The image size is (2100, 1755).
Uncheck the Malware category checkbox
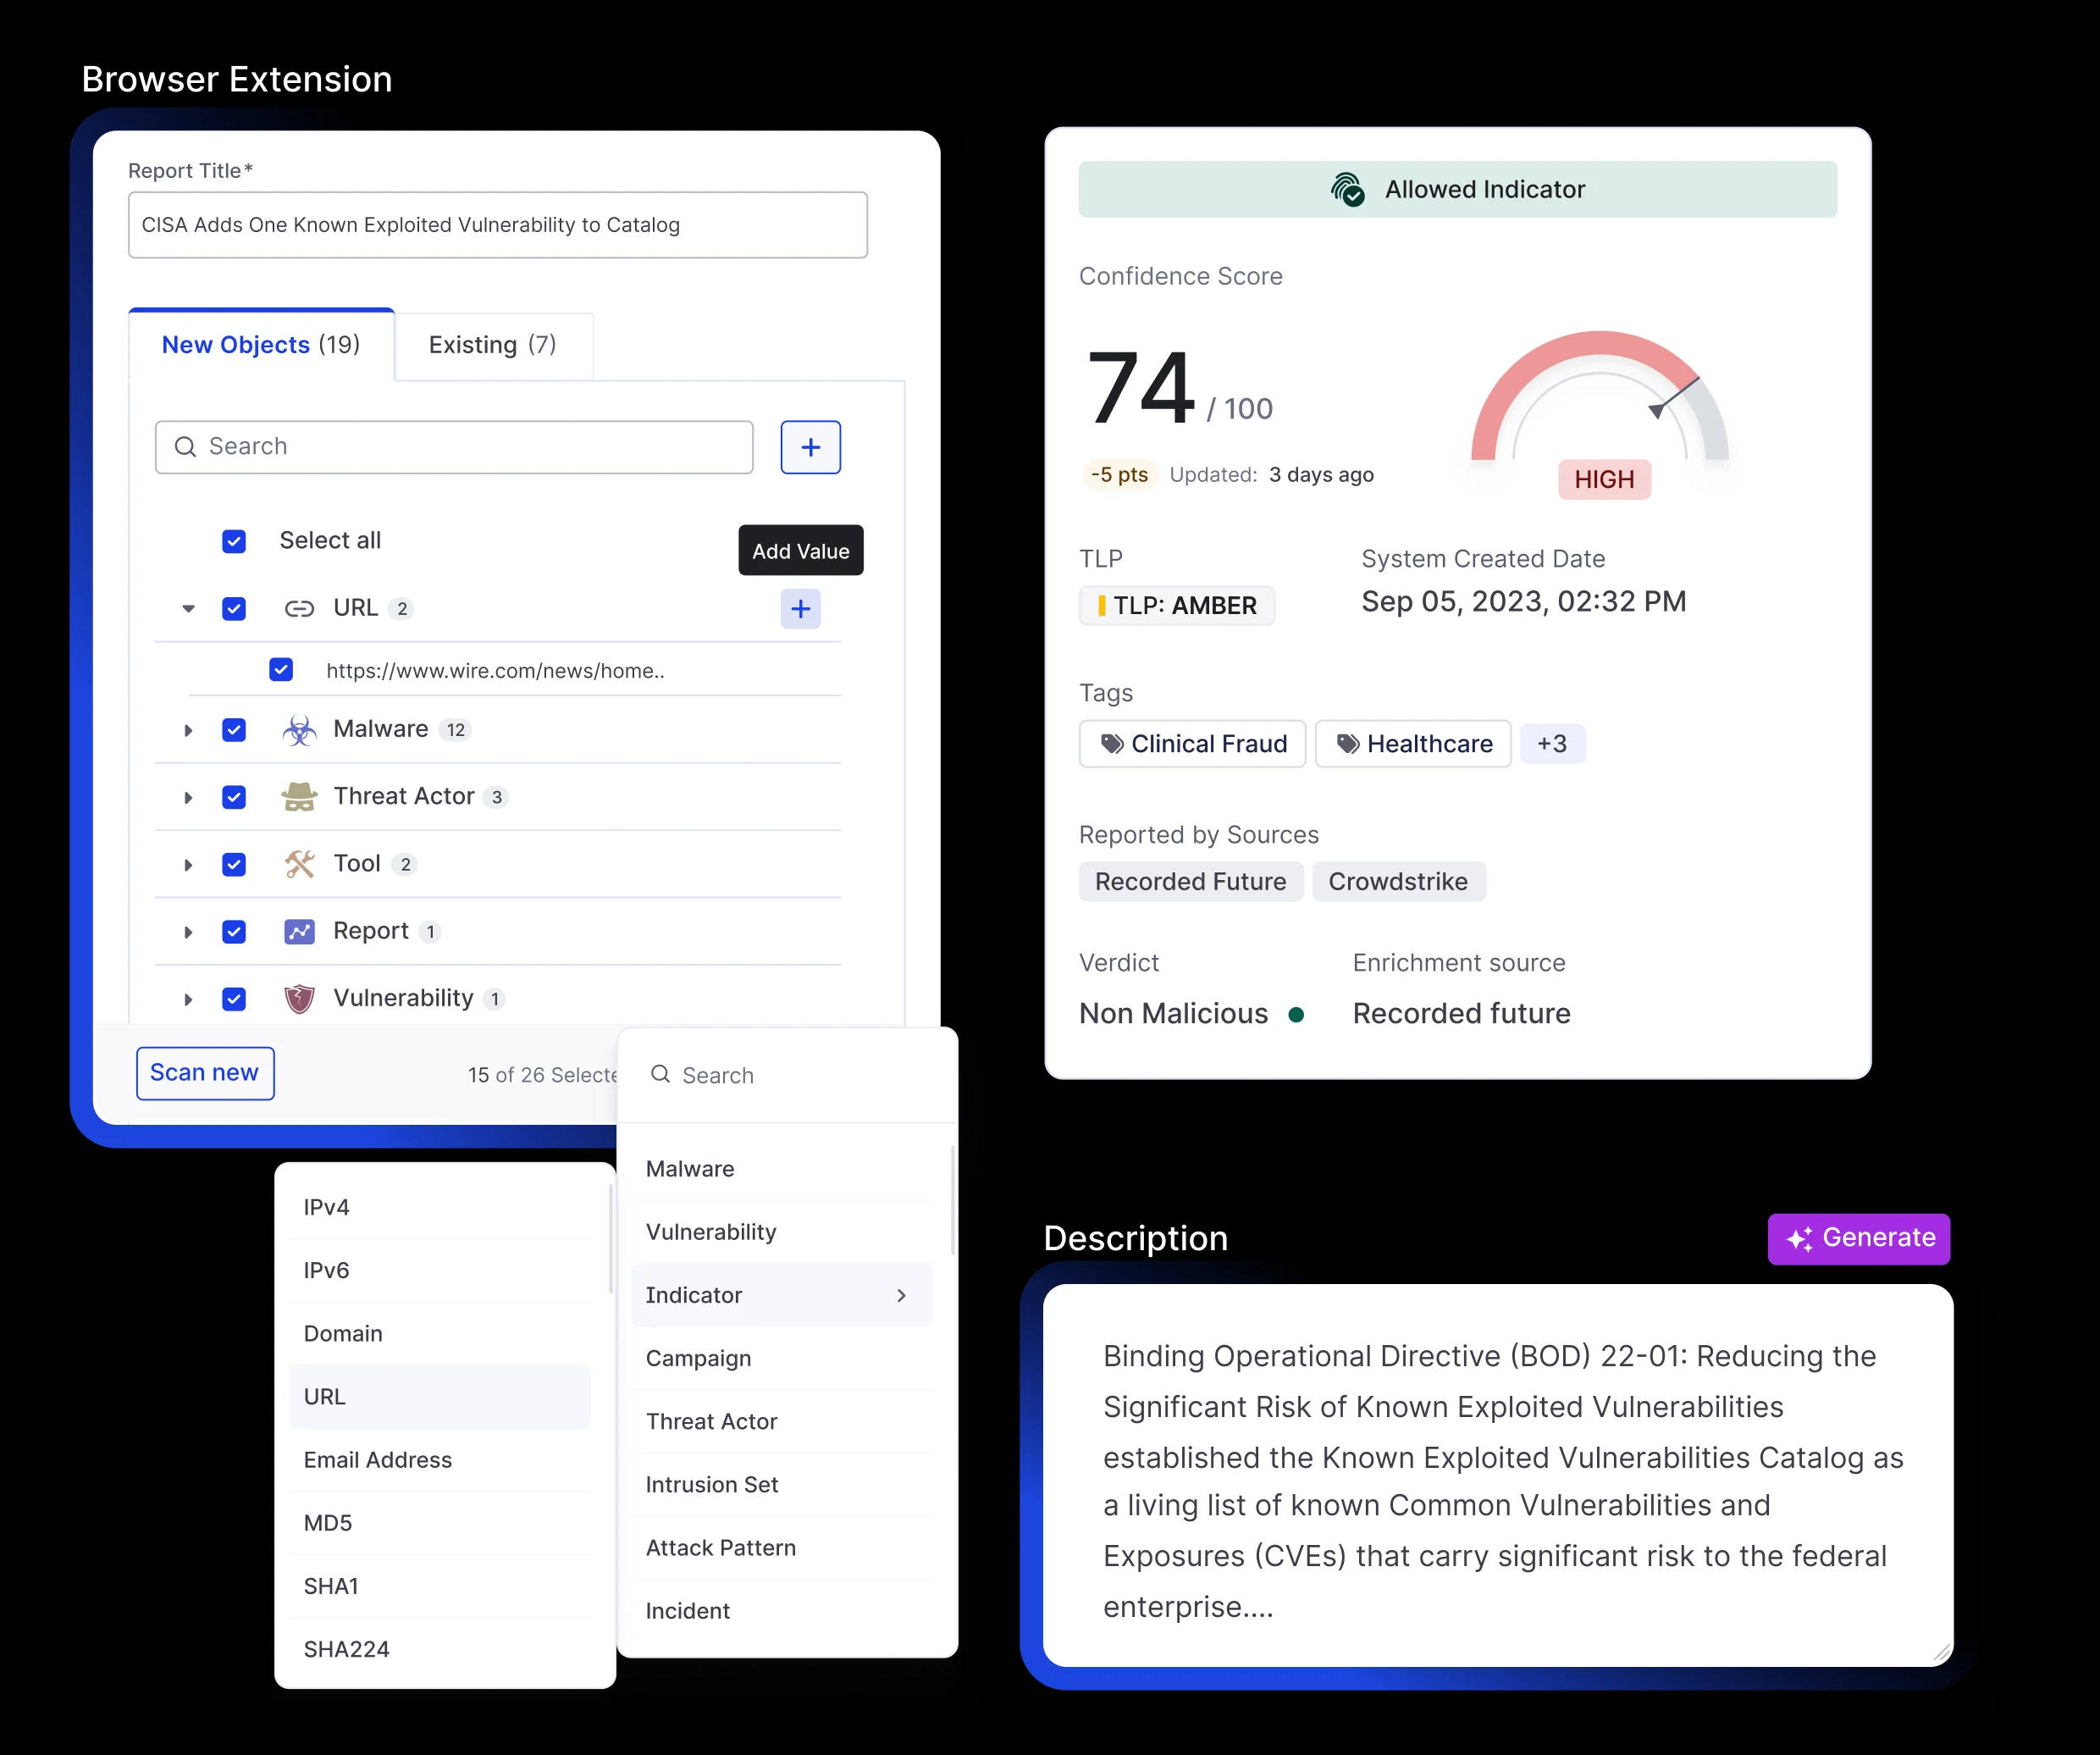coord(234,729)
